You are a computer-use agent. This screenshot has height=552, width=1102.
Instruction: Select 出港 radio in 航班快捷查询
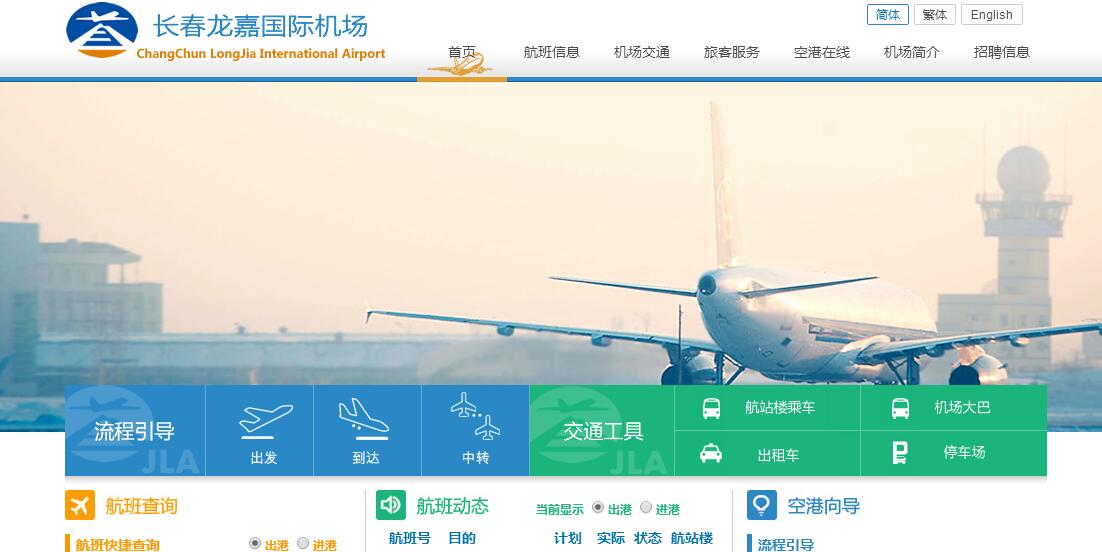255,544
